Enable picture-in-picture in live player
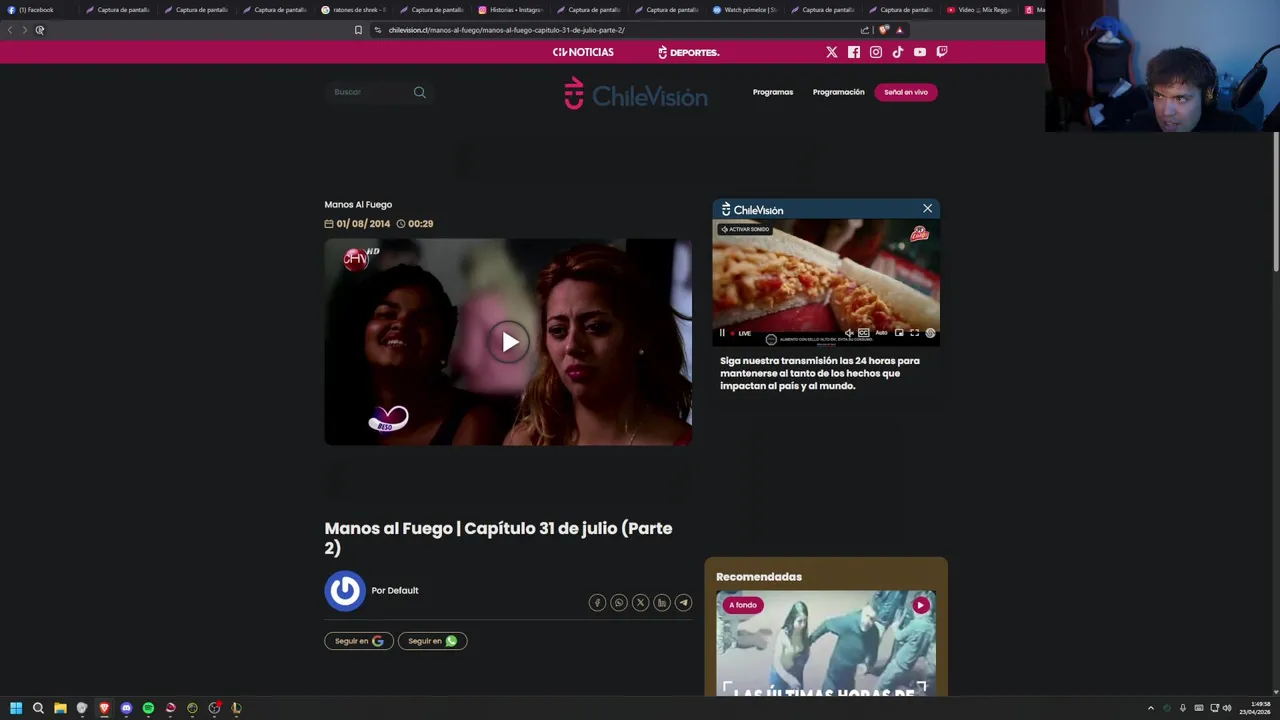The width and height of the screenshot is (1280, 720). (899, 333)
